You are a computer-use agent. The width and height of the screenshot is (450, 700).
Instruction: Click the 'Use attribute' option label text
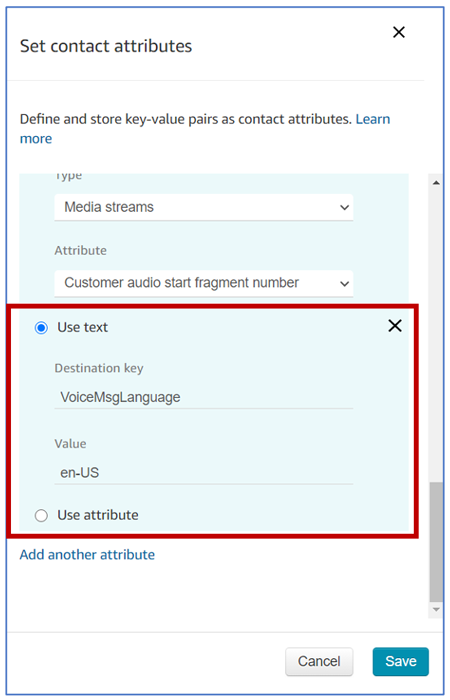tap(98, 515)
